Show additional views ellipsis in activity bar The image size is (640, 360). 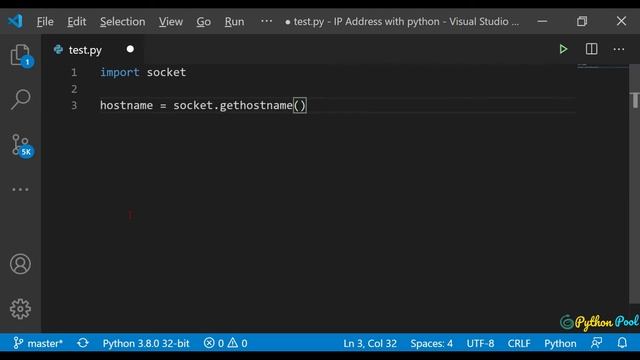coord(20,189)
